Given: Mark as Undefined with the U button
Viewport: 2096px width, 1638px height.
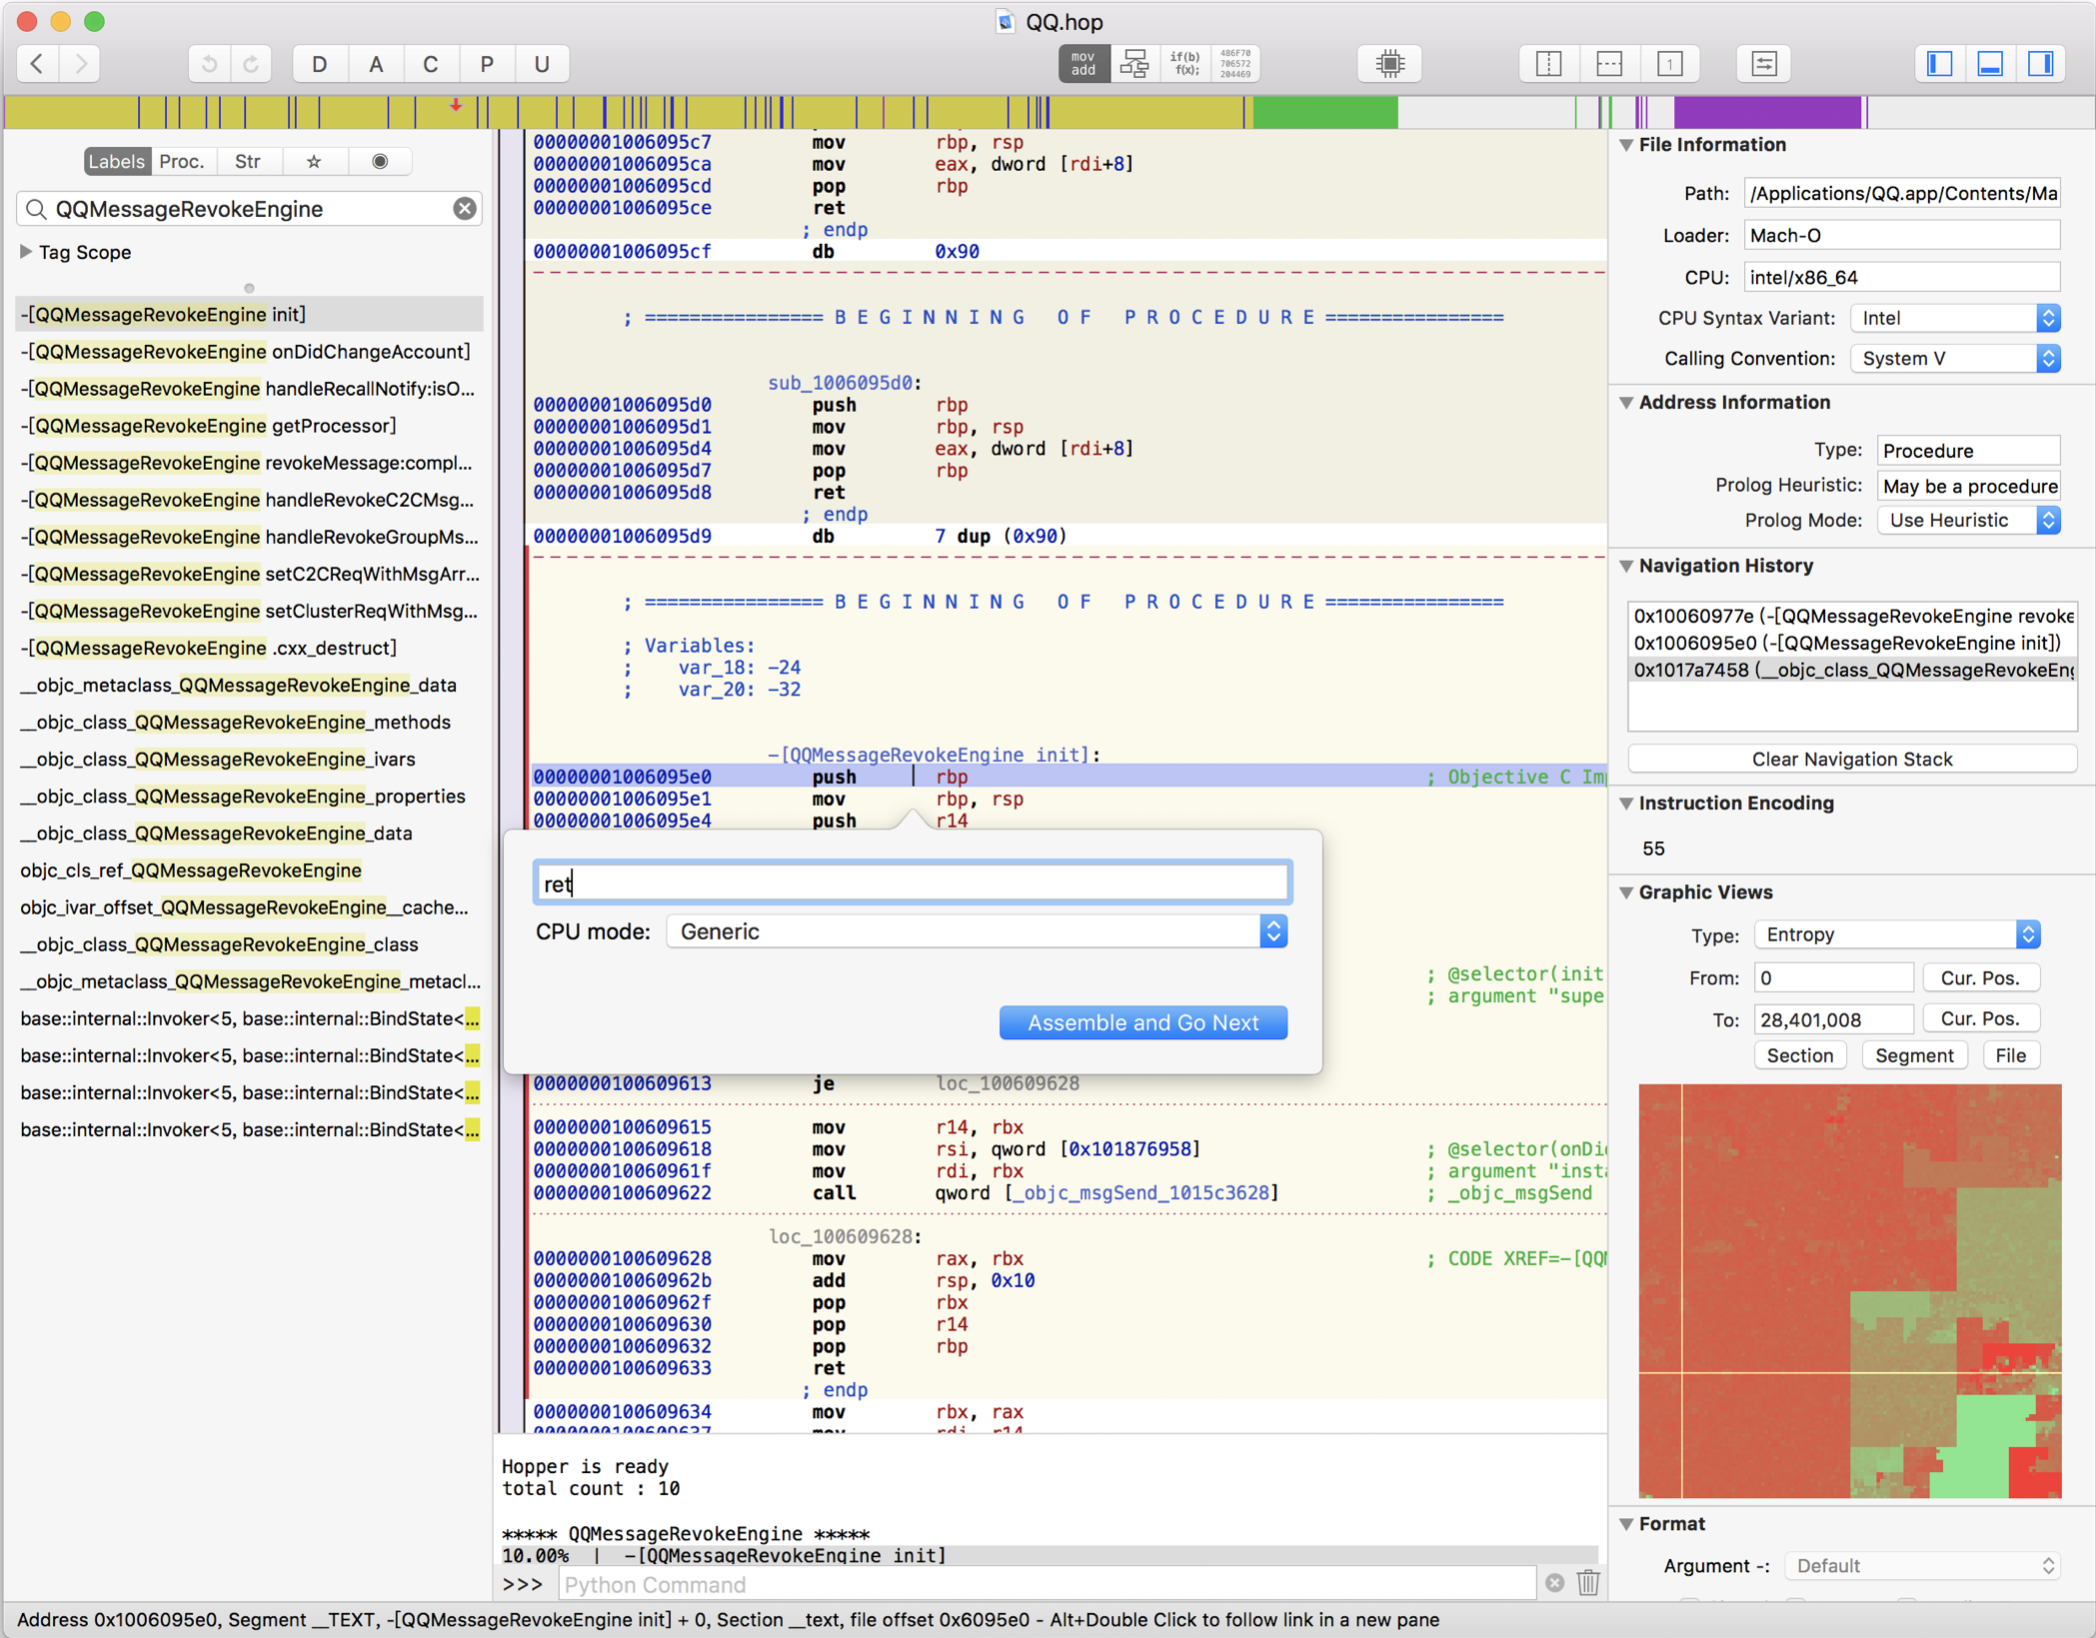Looking at the screenshot, I should pos(542,64).
